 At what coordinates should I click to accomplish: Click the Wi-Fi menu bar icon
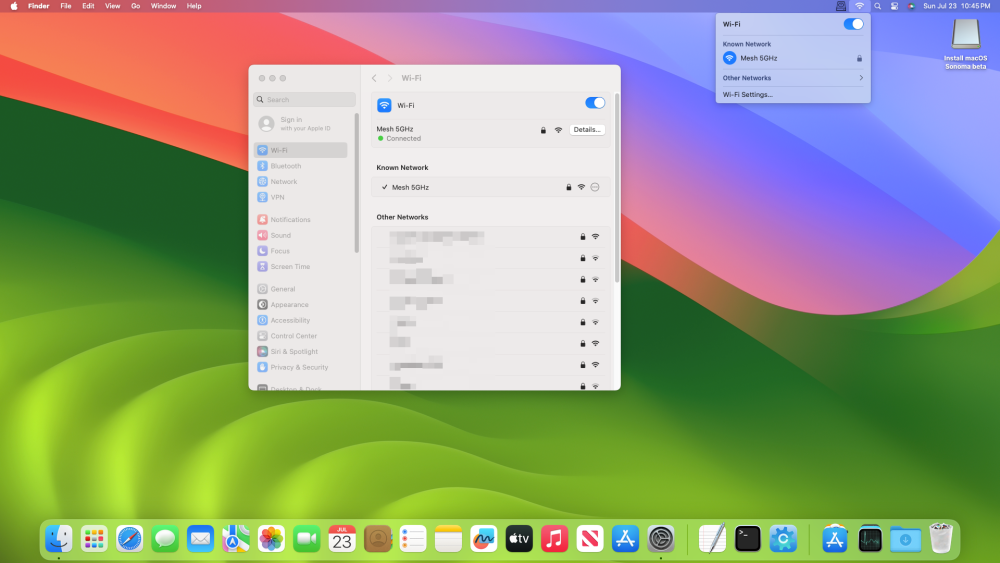pyautogui.click(x=860, y=6)
